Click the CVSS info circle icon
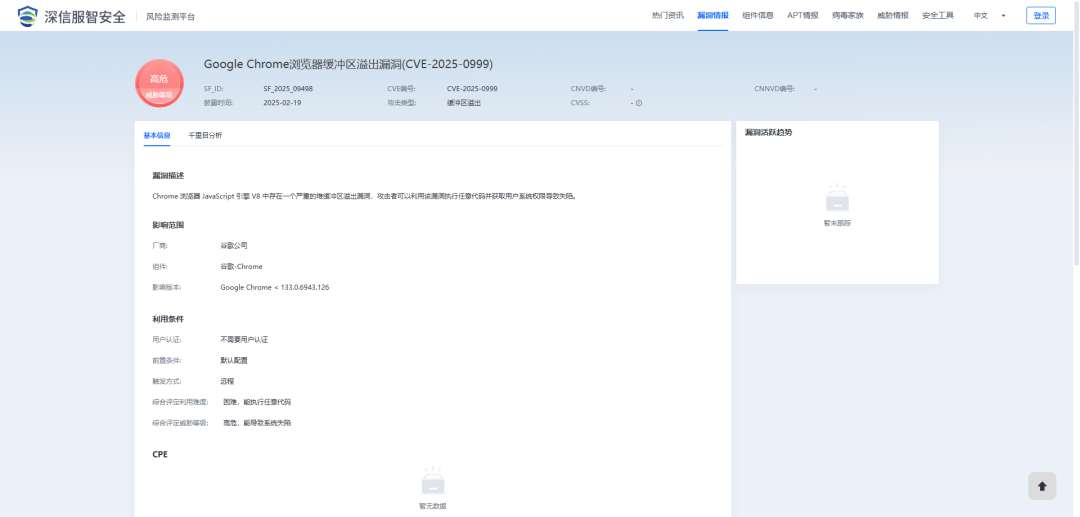Viewport: 1080px width, 517px height. click(638, 103)
